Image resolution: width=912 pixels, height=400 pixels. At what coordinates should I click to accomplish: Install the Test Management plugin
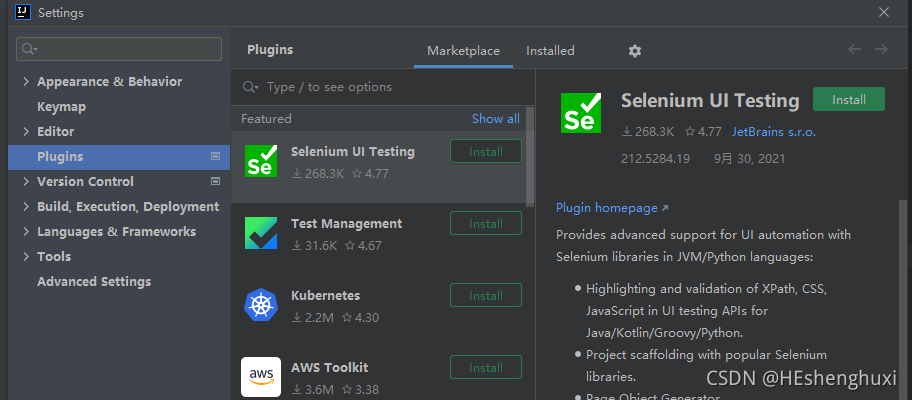coord(486,224)
